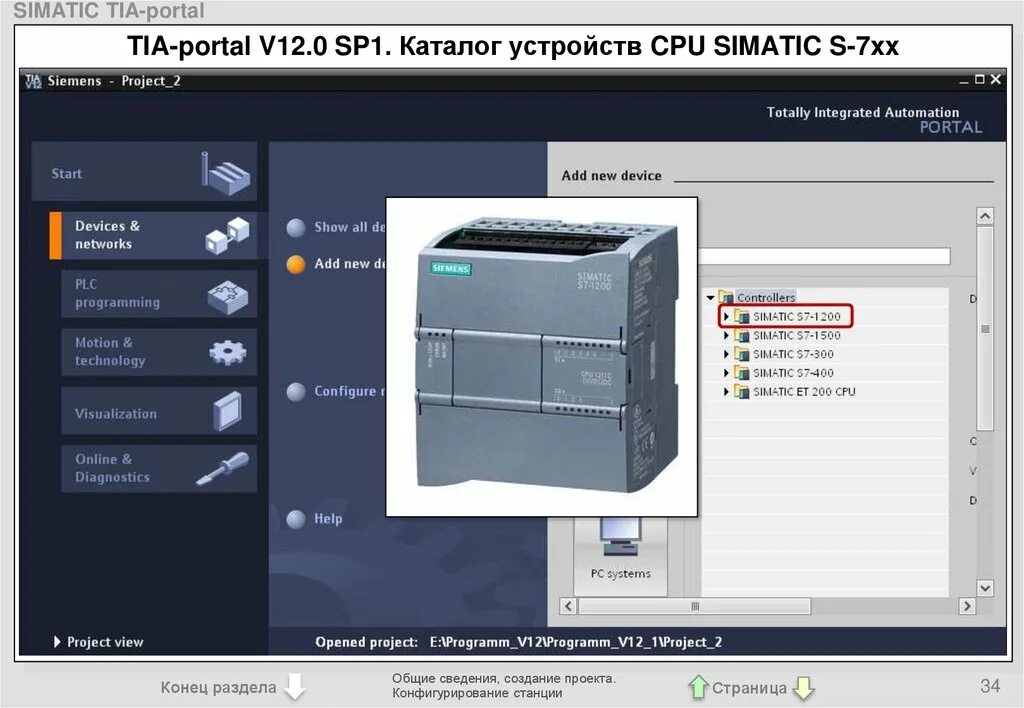Expand the SIMATIC S7-300 node

(726, 354)
